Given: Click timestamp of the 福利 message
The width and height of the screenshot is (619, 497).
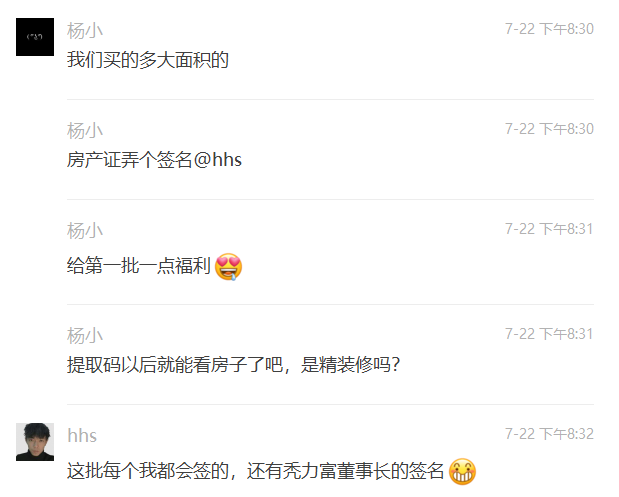Looking at the screenshot, I should pyautogui.click(x=549, y=229).
